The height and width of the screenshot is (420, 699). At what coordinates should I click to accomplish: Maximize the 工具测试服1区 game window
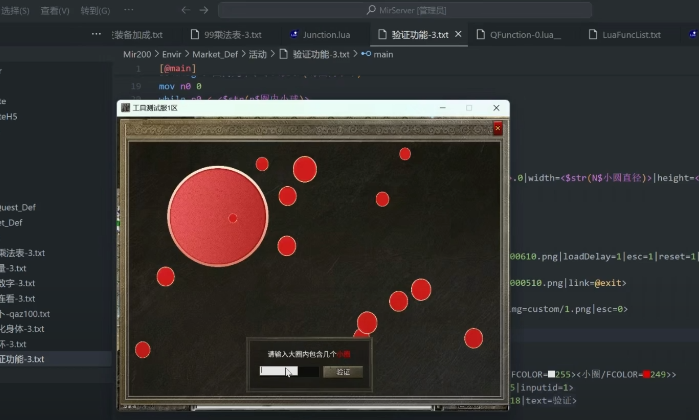(468, 107)
